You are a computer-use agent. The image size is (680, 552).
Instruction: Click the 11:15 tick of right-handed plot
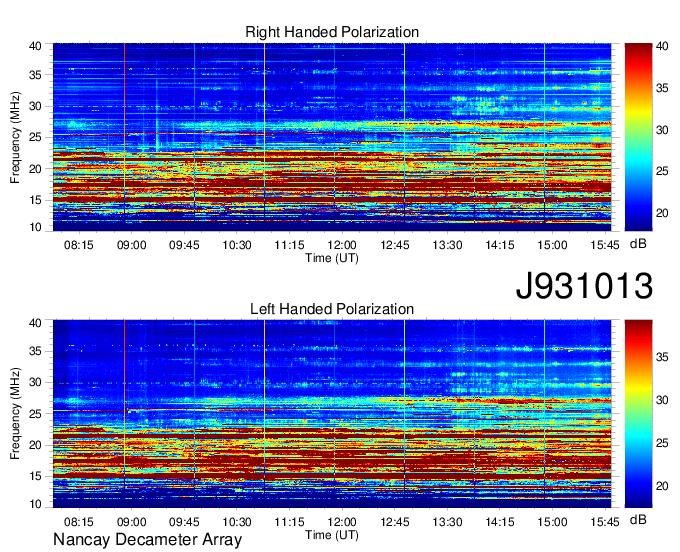coord(289,245)
